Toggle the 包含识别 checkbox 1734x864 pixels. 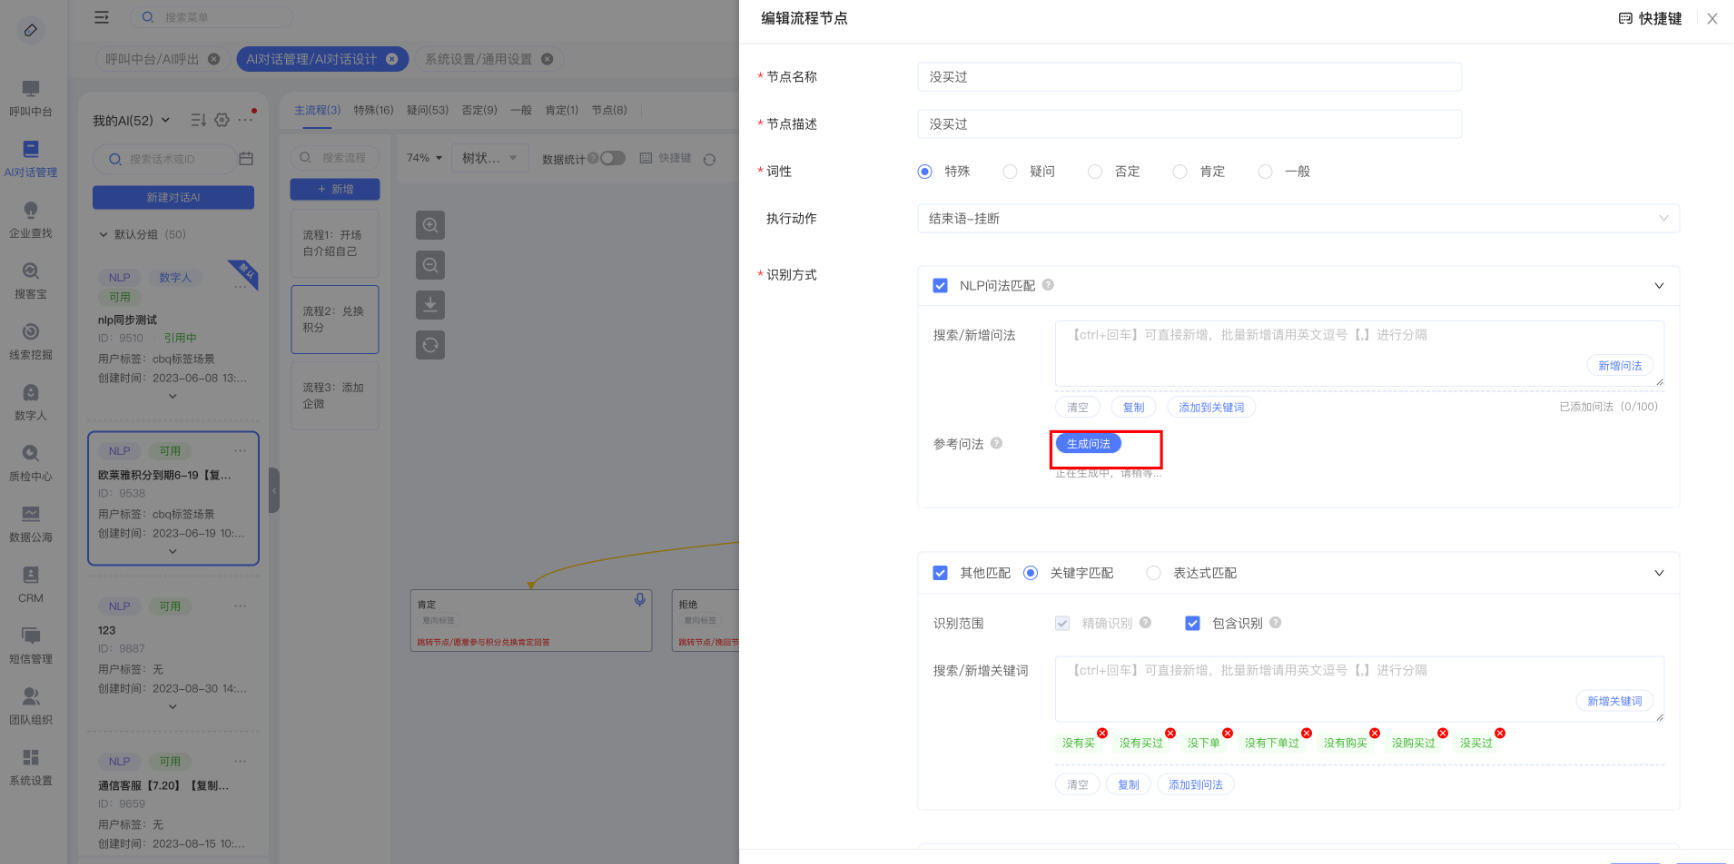click(x=1192, y=623)
